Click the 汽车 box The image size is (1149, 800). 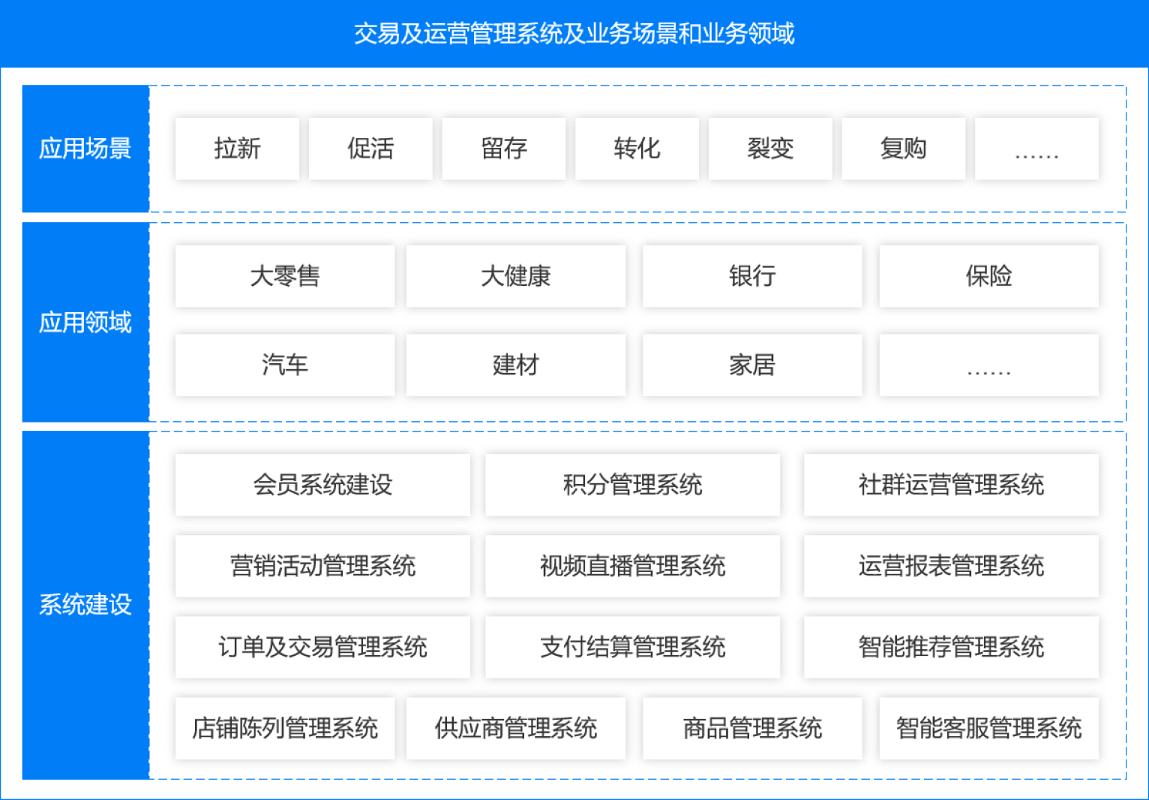point(285,365)
